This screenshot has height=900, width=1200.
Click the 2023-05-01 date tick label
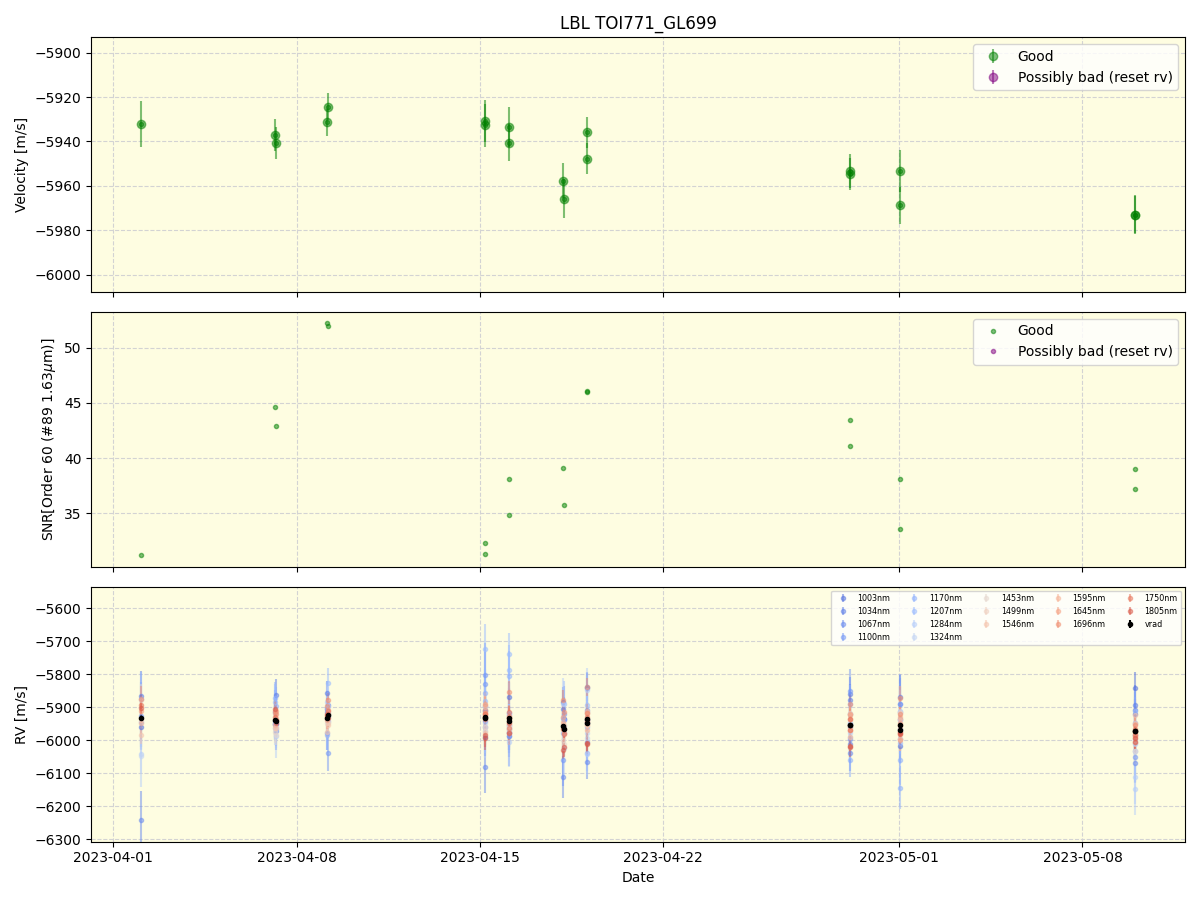pos(899,857)
